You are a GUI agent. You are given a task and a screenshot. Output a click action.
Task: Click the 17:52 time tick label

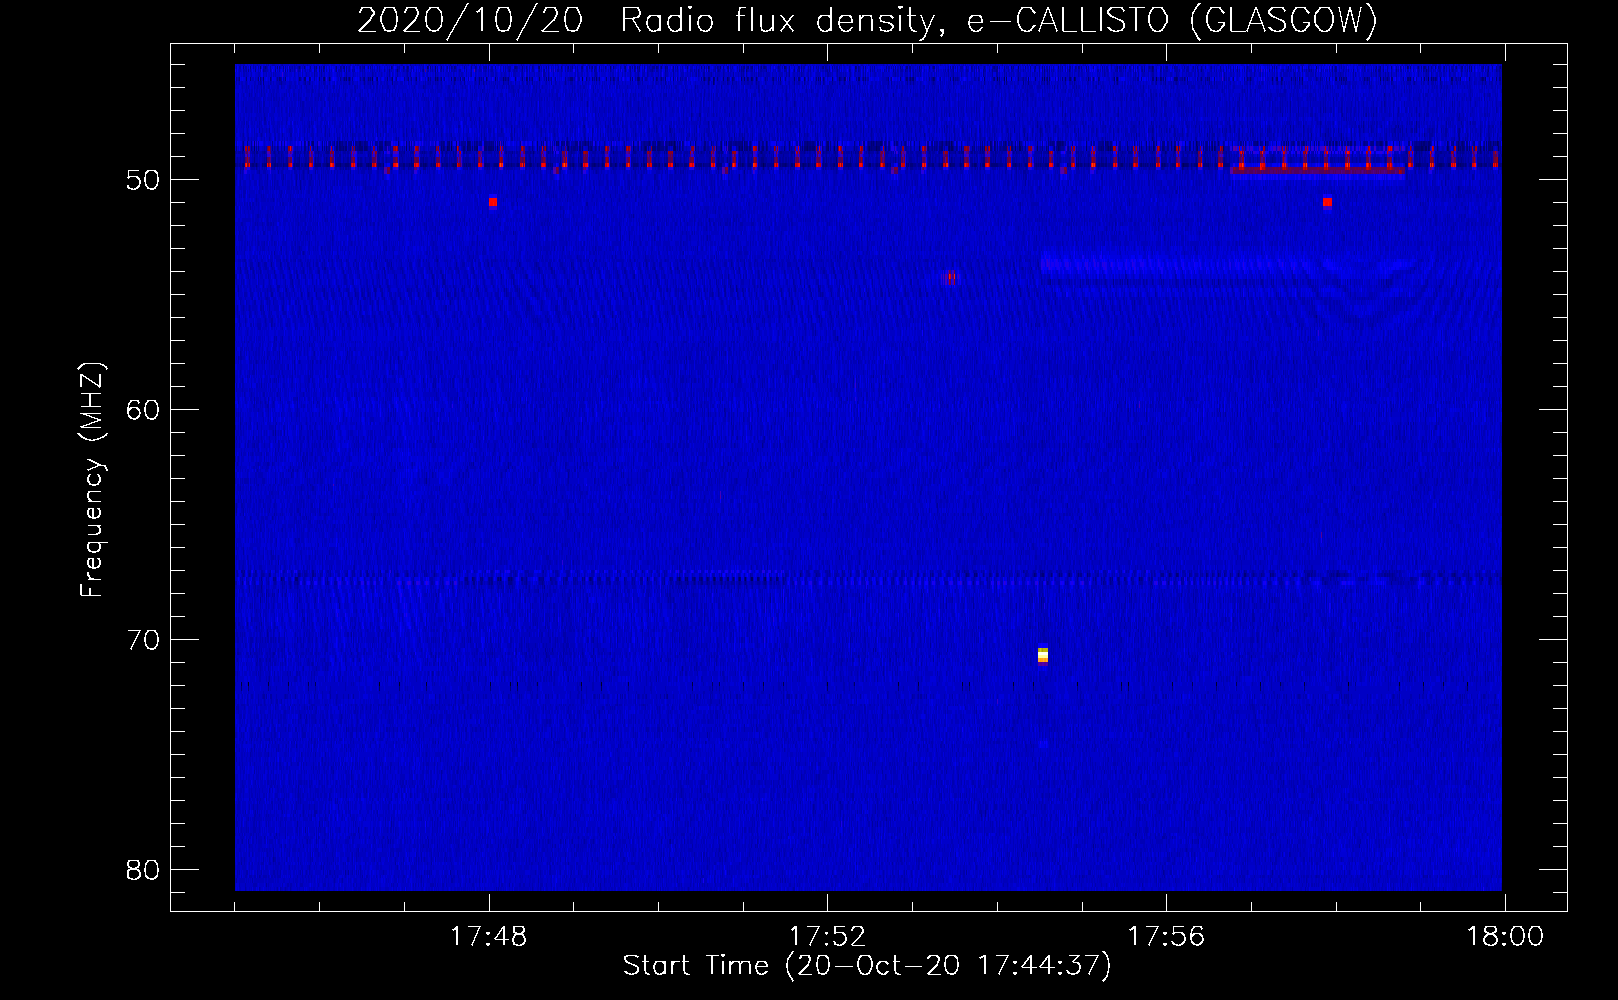coord(827,937)
